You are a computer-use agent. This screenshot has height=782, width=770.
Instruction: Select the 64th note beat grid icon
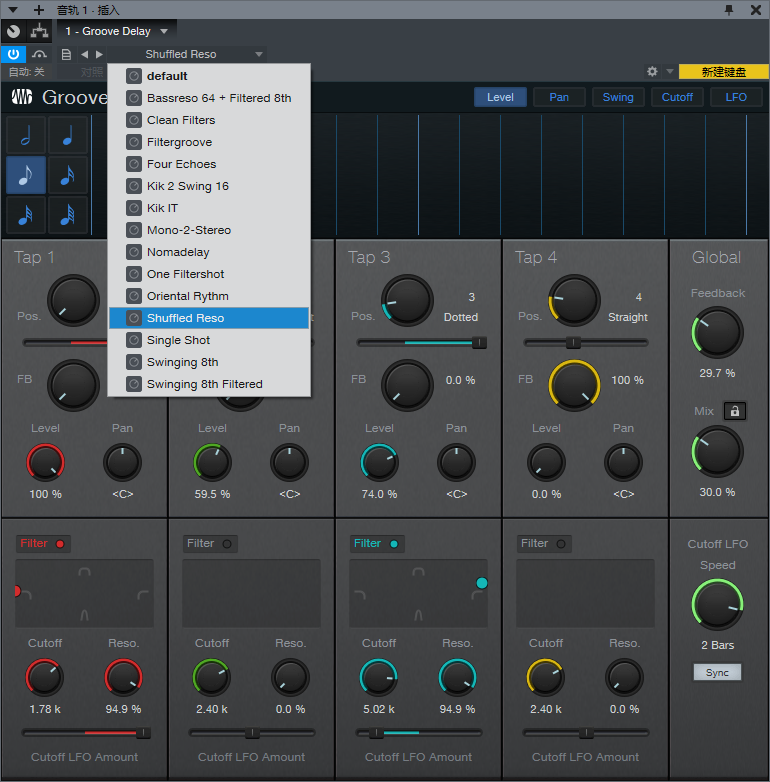pyautogui.click(x=67, y=215)
